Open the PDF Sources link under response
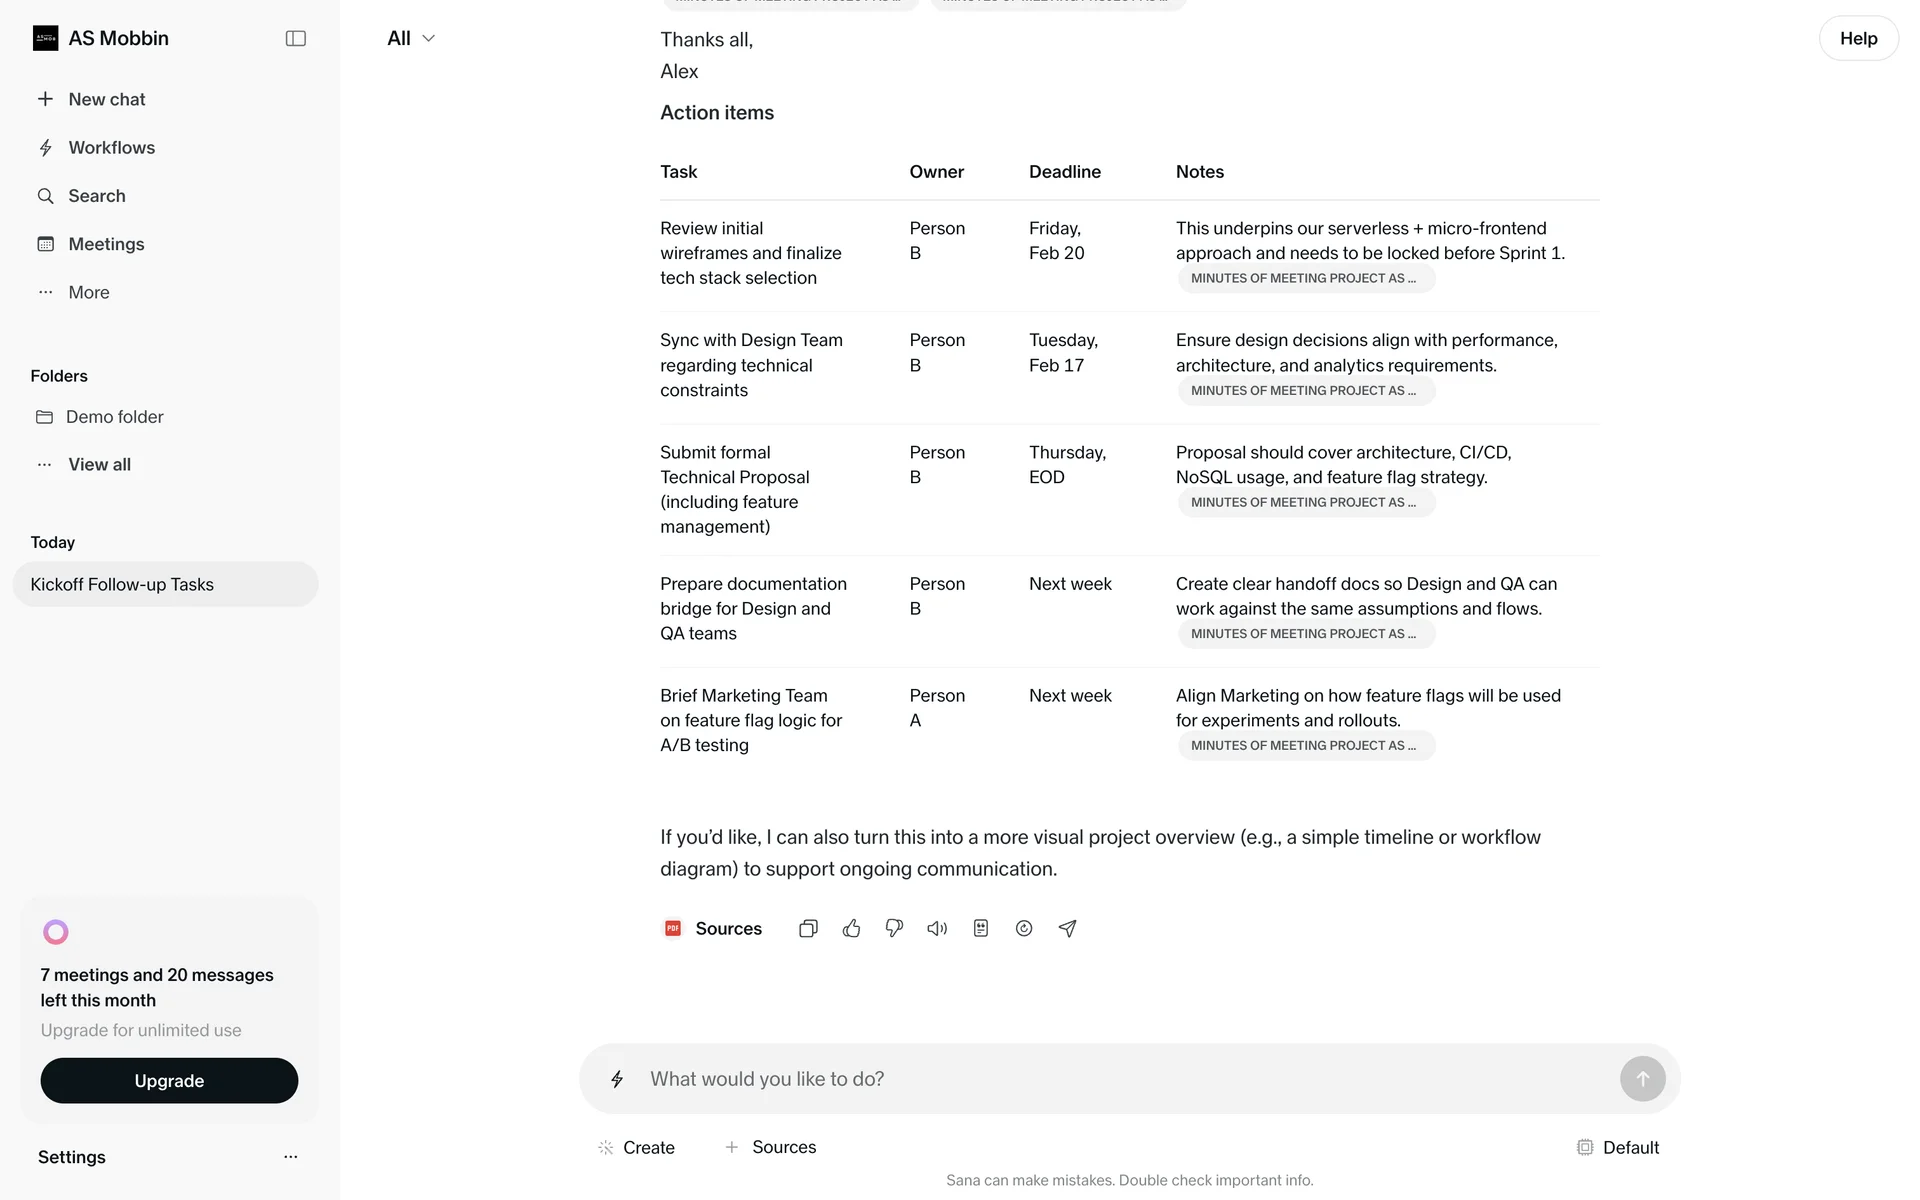 click(713, 928)
